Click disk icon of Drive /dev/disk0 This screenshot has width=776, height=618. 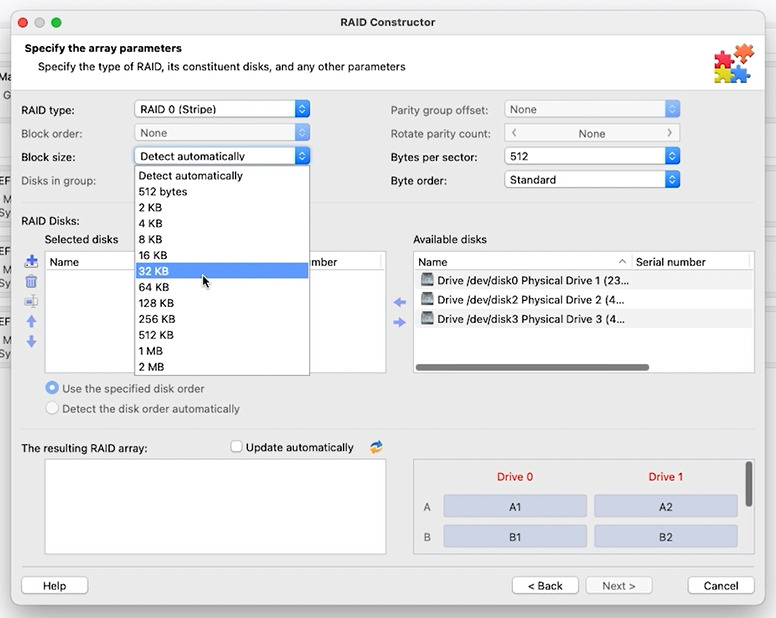427,280
